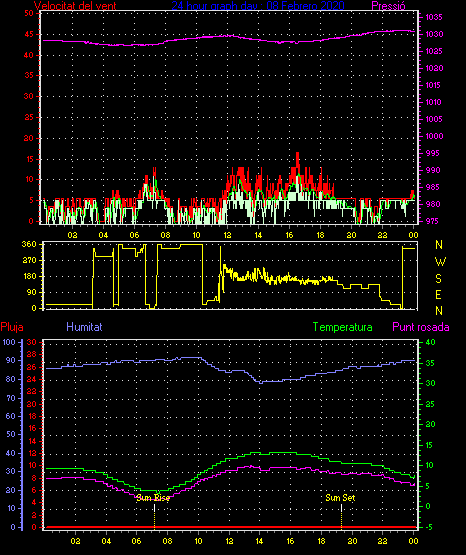
Task: Click the W compass letter beside direction chart
Action: [440, 262]
